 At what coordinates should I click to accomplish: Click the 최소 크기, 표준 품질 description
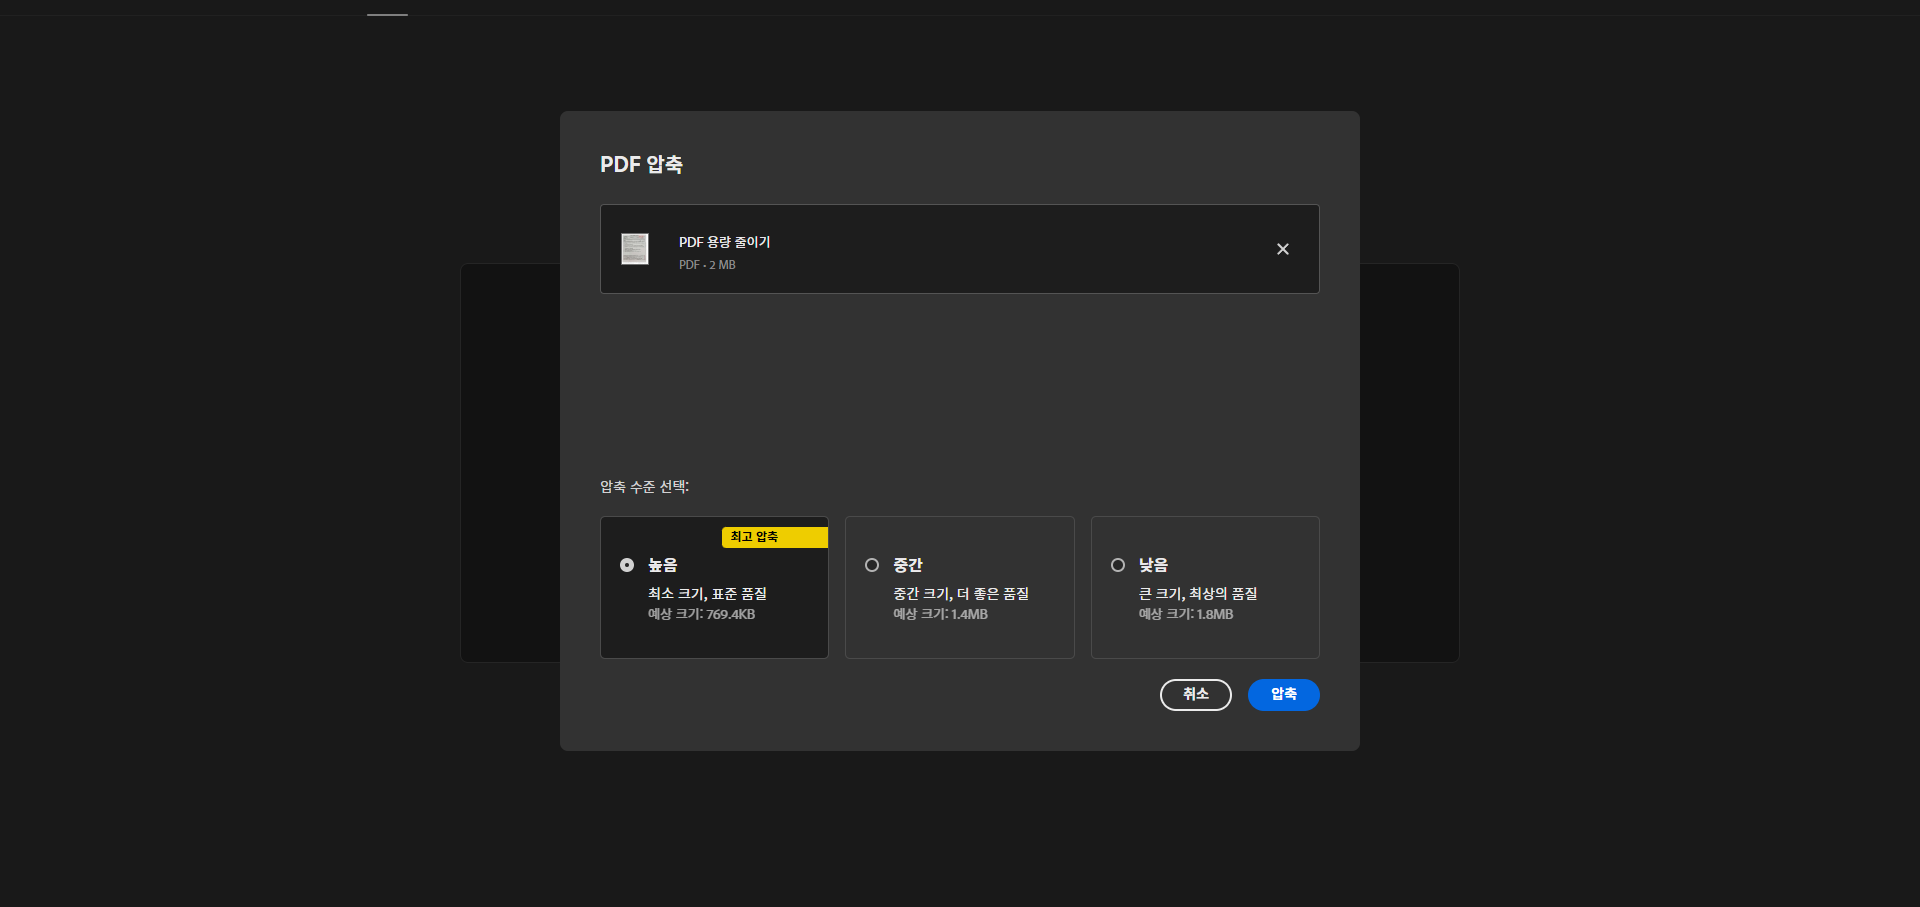(x=707, y=593)
